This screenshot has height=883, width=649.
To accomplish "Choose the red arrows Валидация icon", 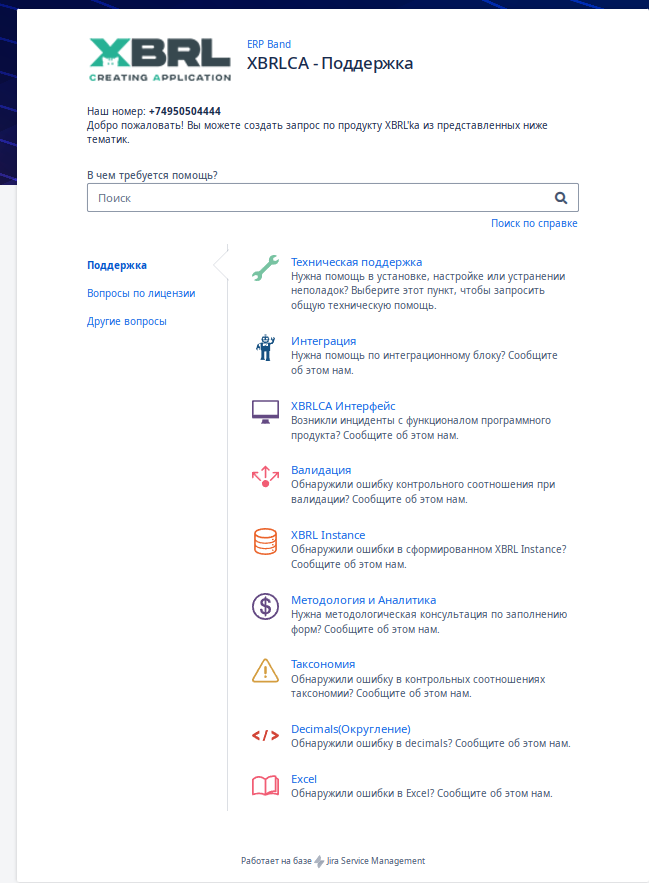I will tap(265, 476).
